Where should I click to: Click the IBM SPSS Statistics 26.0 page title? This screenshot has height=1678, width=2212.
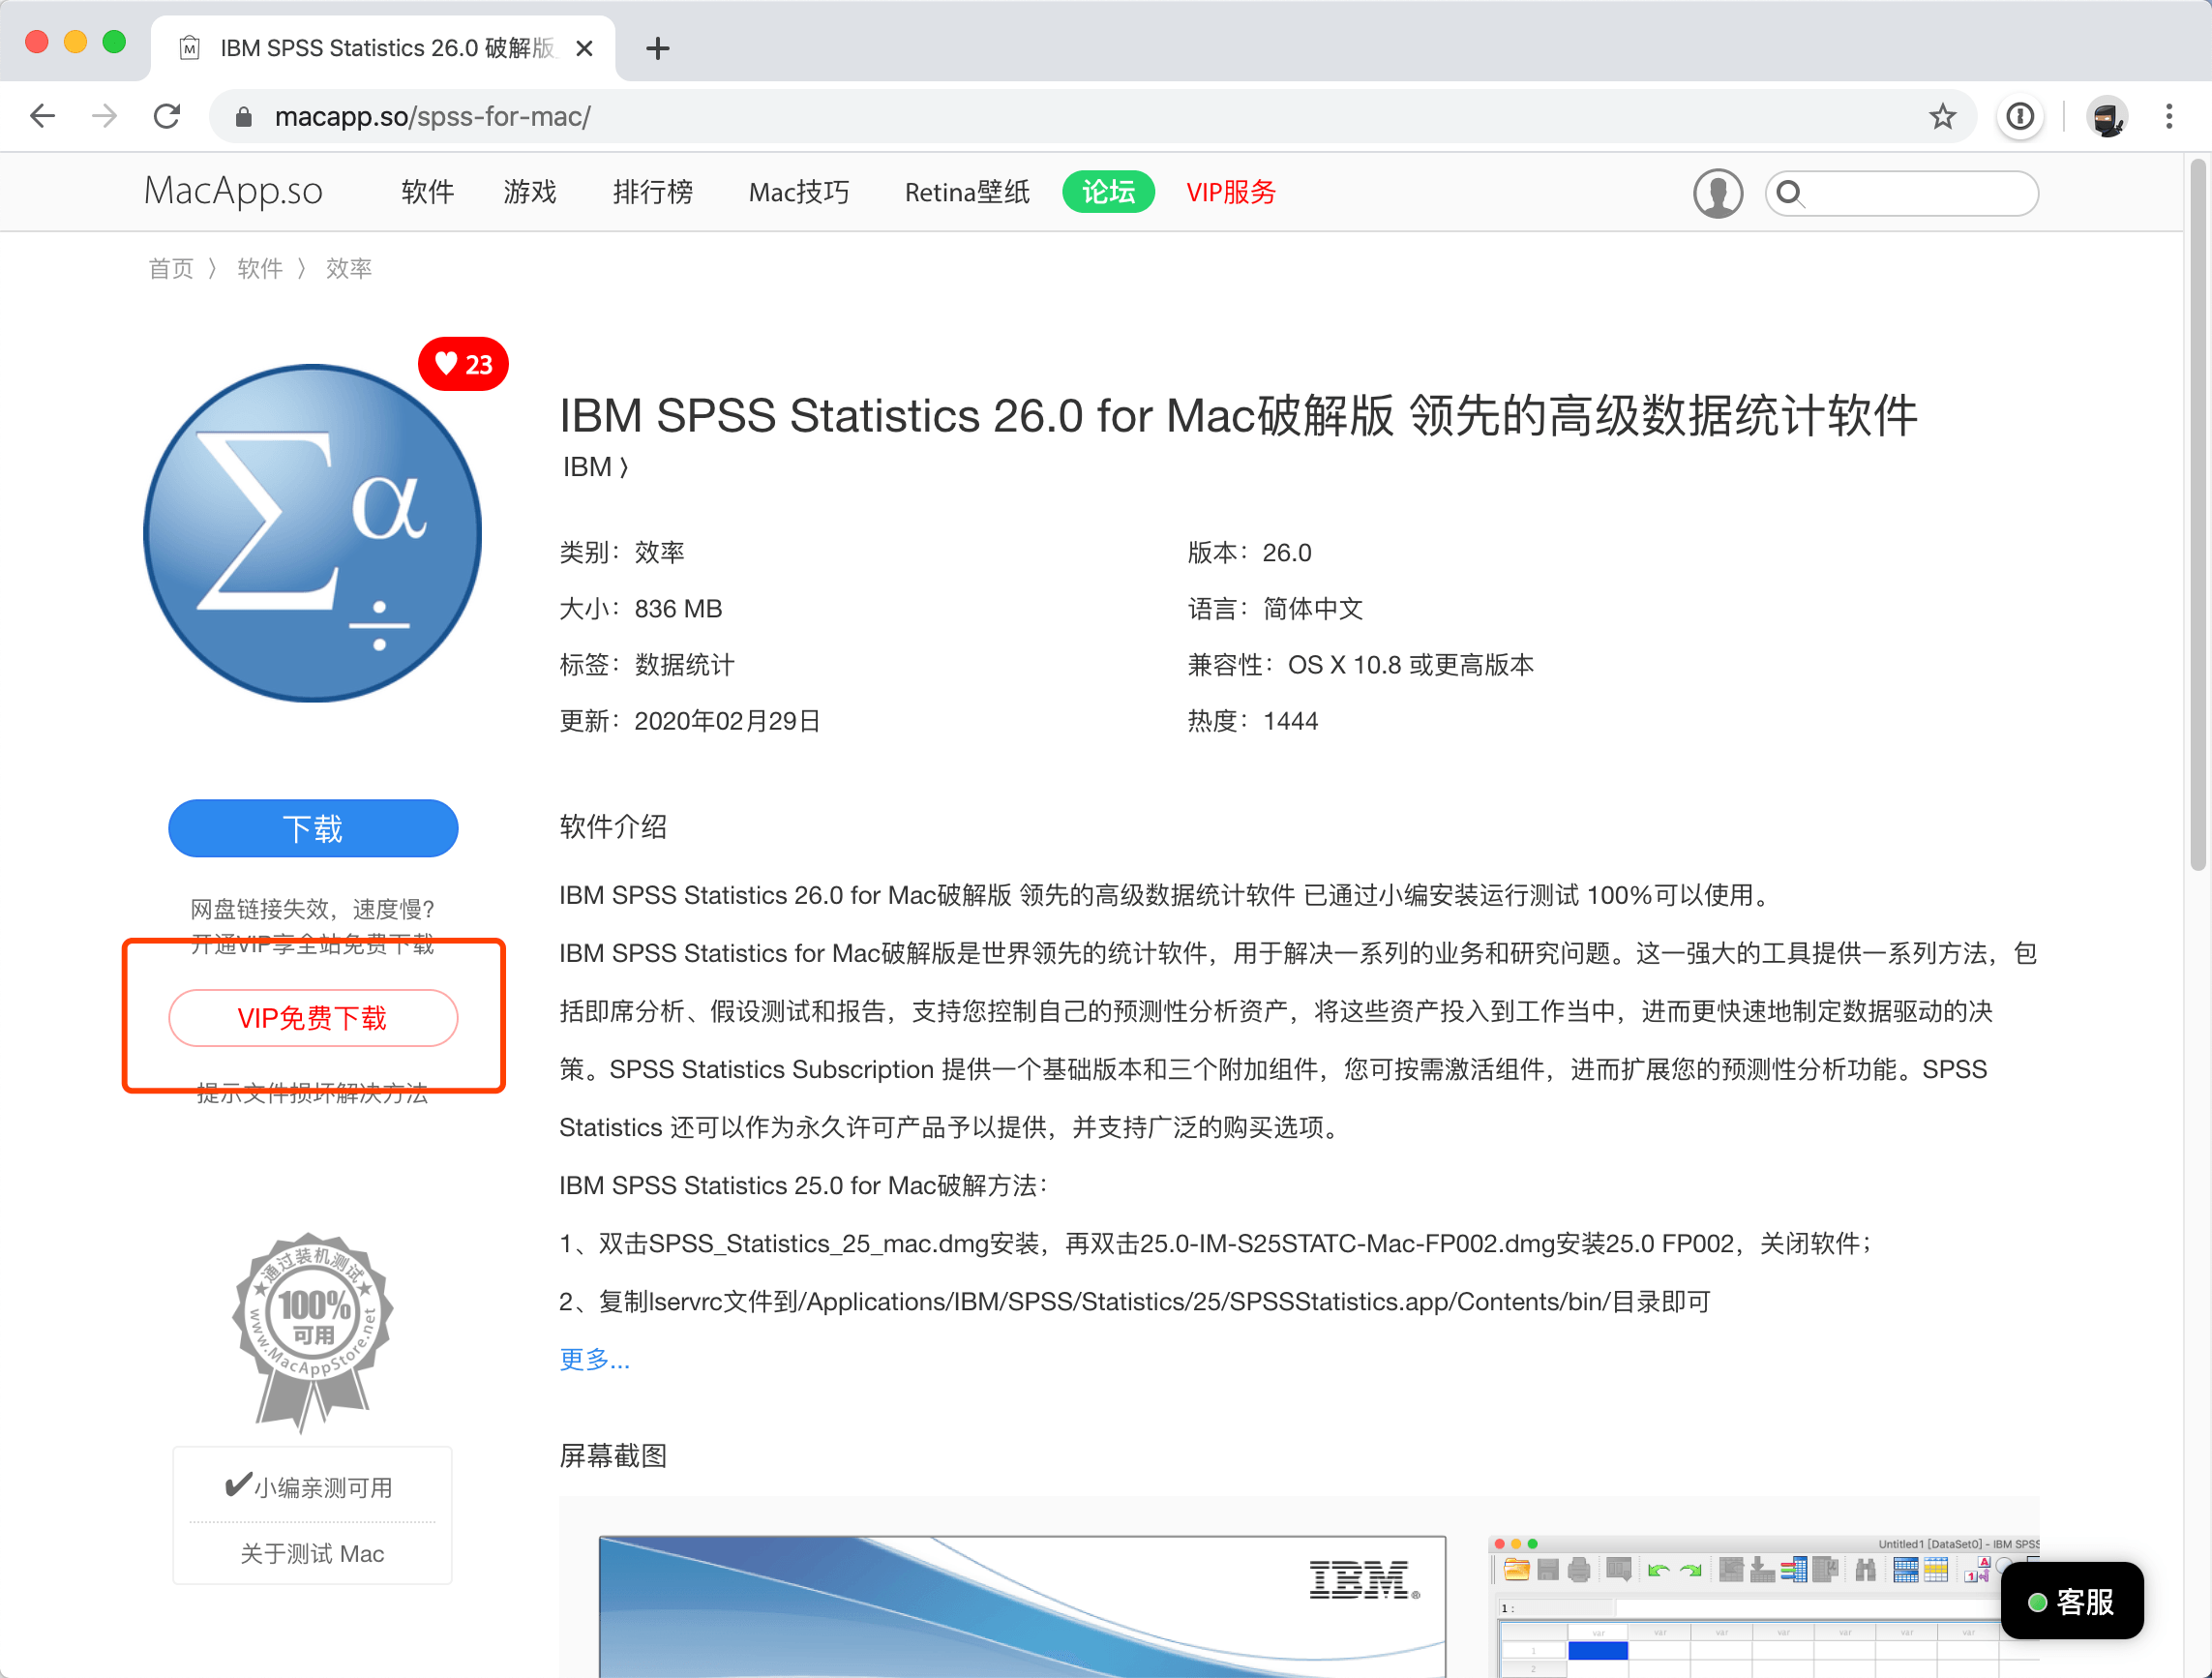(x=1238, y=415)
